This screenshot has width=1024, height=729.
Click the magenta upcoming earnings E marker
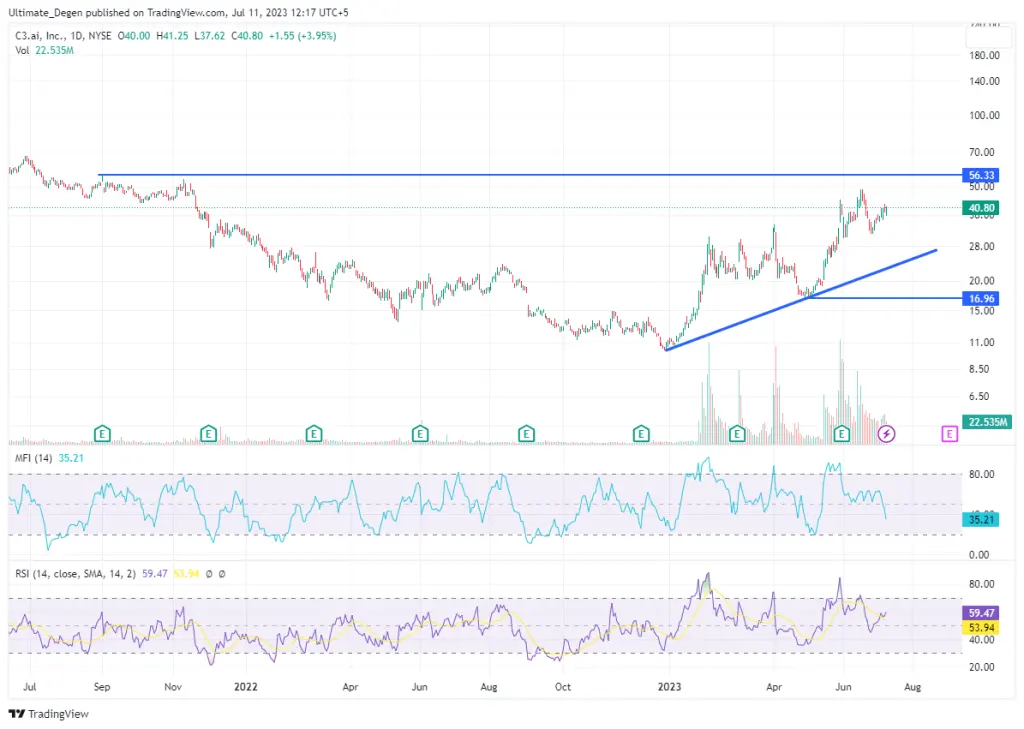click(950, 434)
